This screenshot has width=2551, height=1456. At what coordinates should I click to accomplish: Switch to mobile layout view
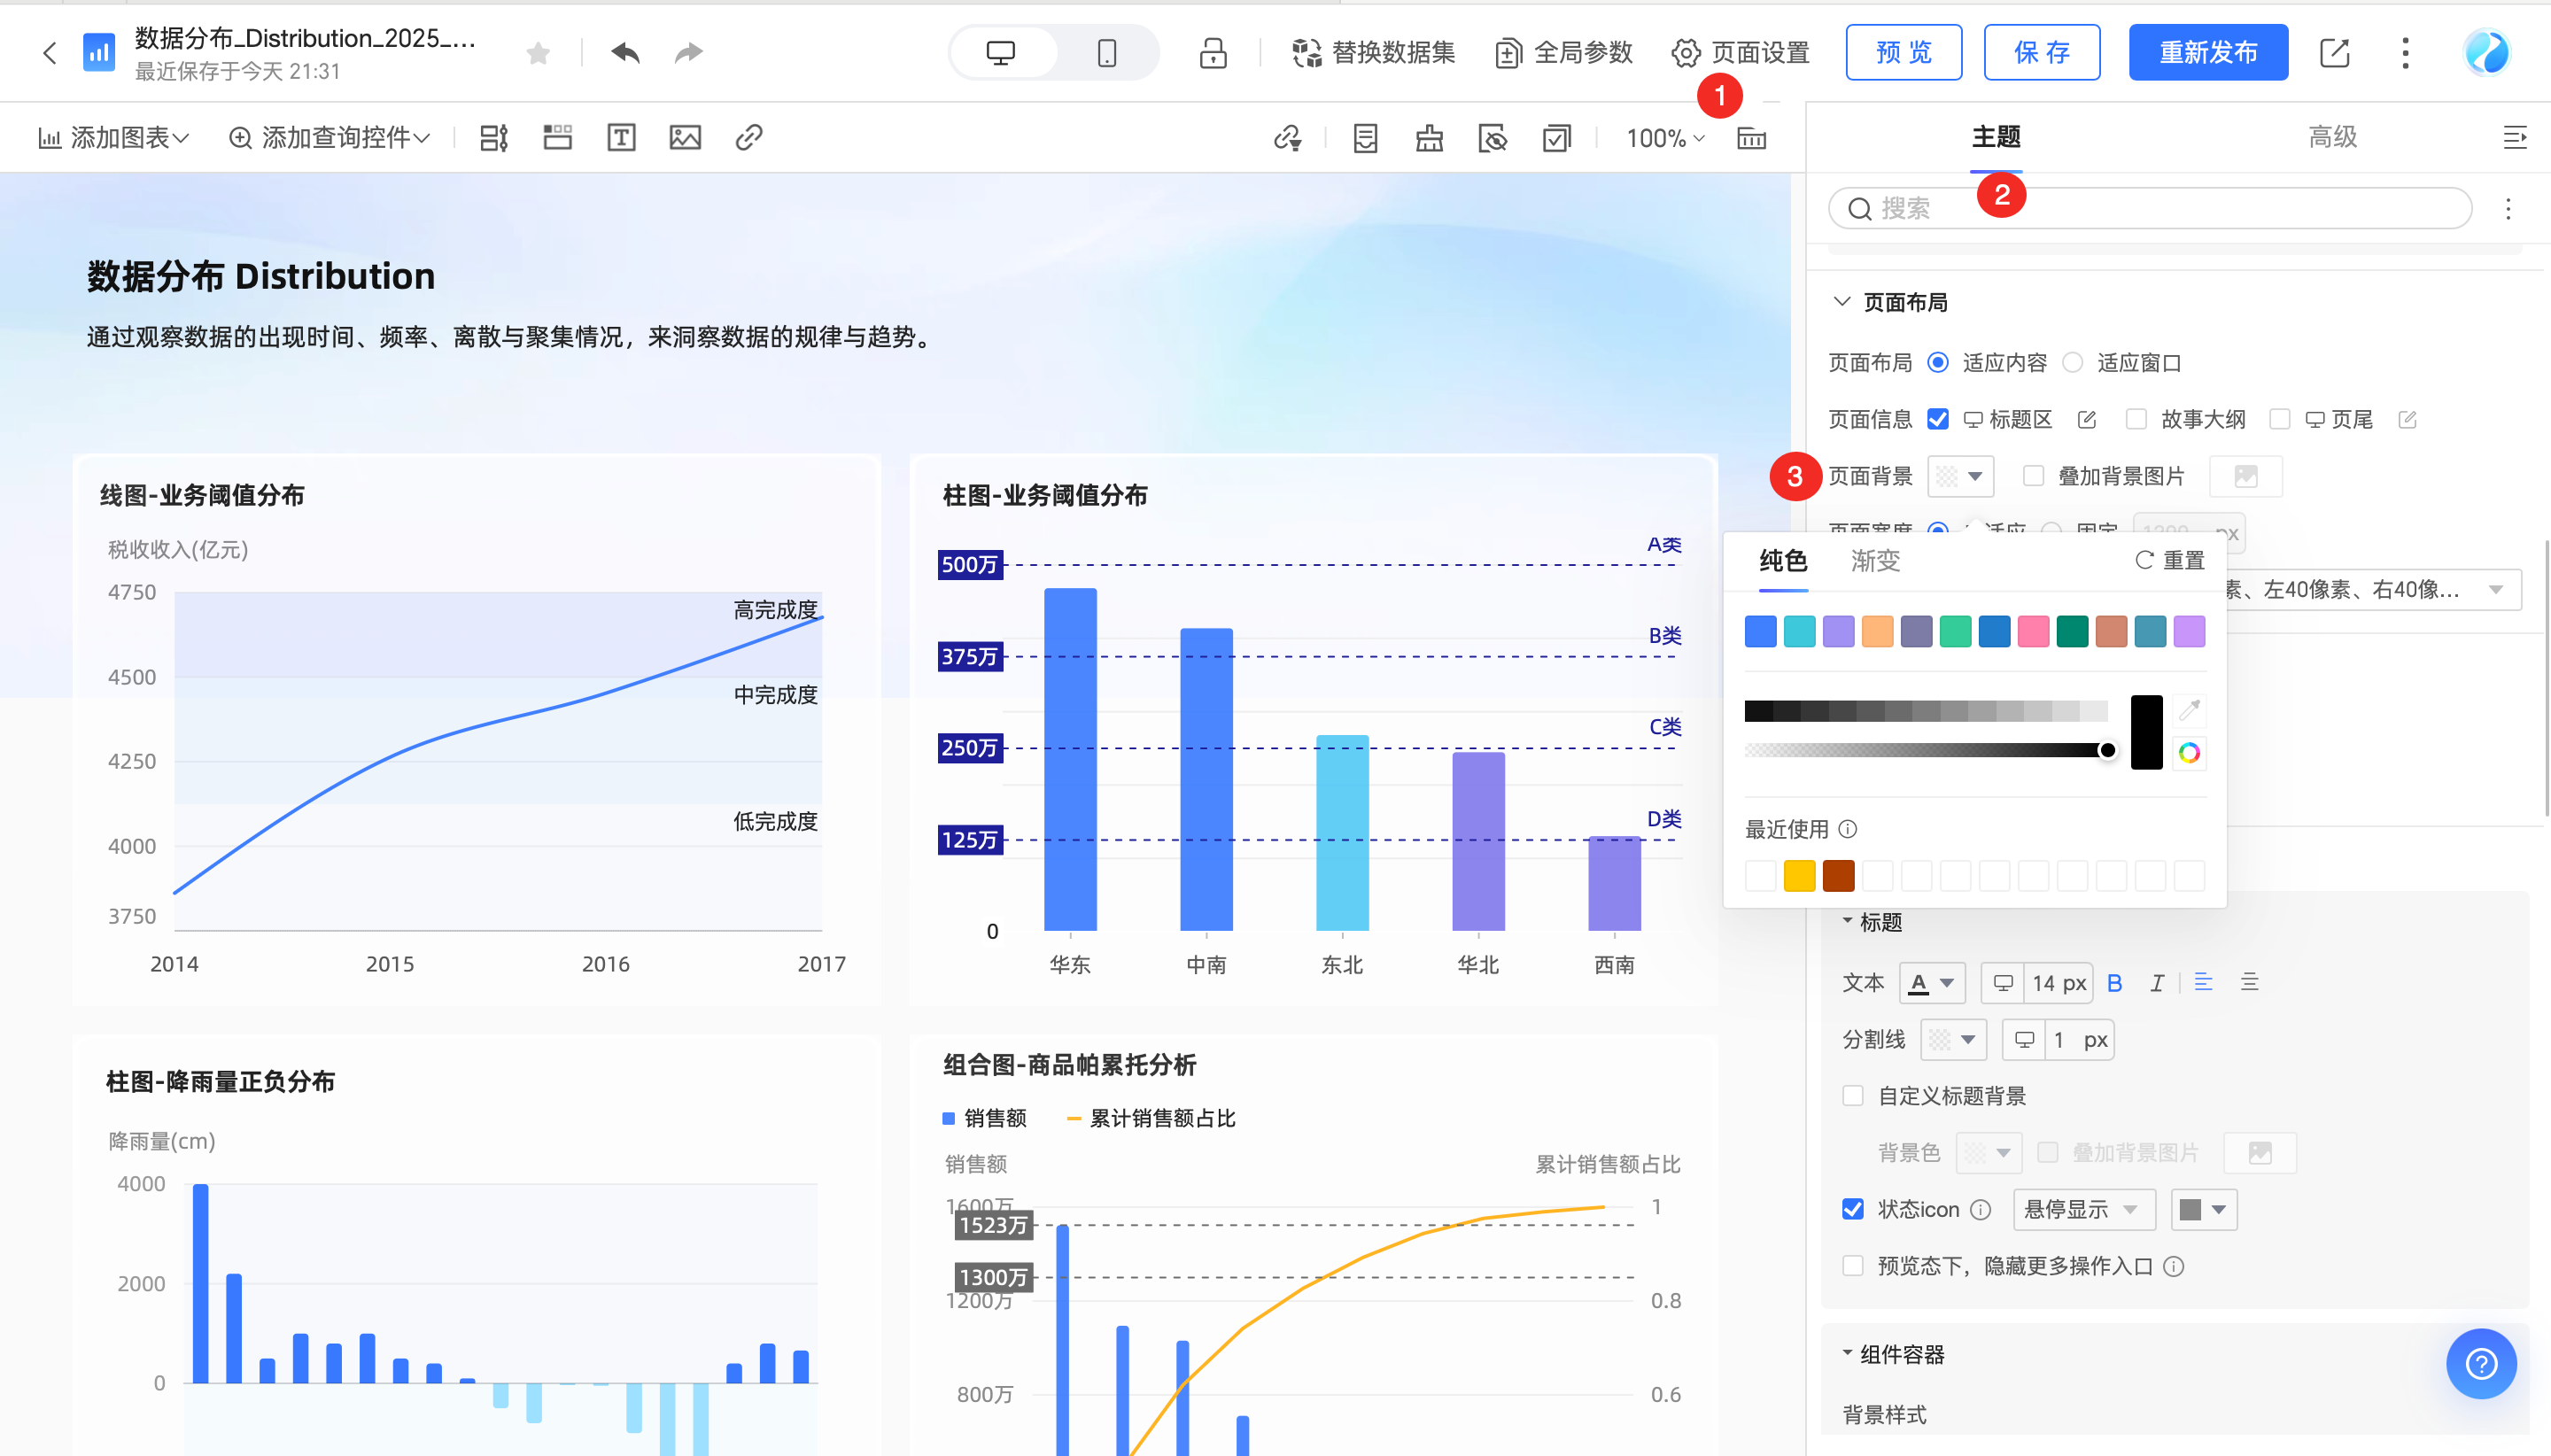(x=1106, y=53)
